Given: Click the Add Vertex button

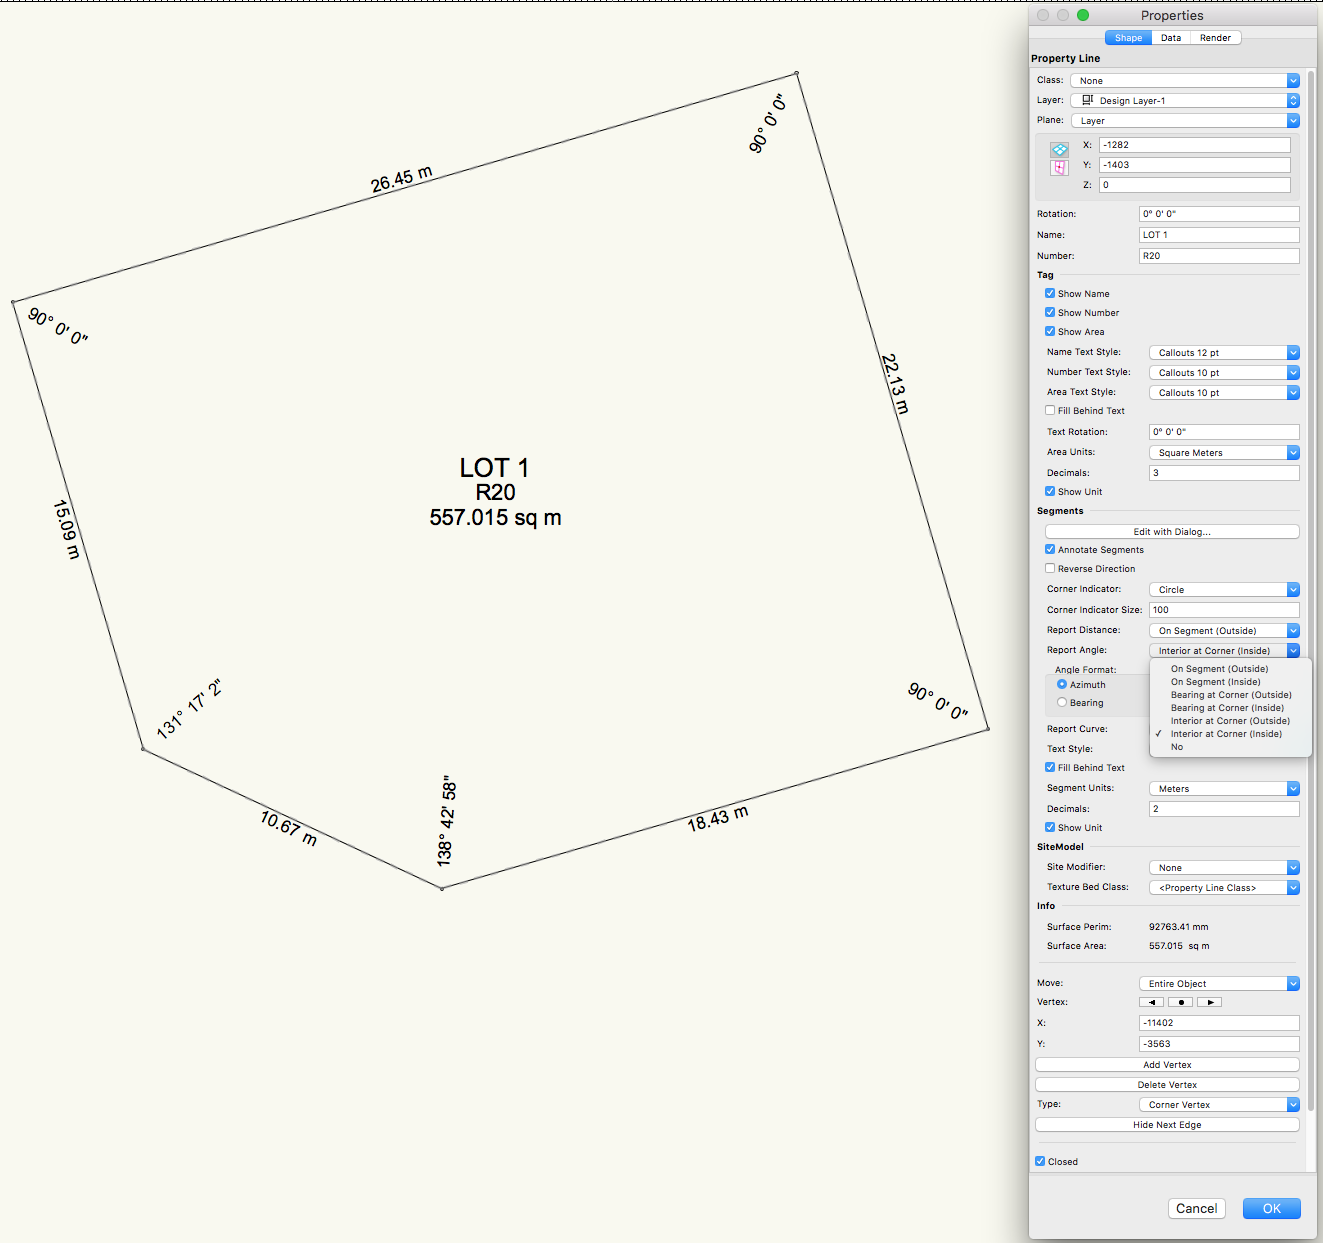Looking at the screenshot, I should pyautogui.click(x=1166, y=1064).
